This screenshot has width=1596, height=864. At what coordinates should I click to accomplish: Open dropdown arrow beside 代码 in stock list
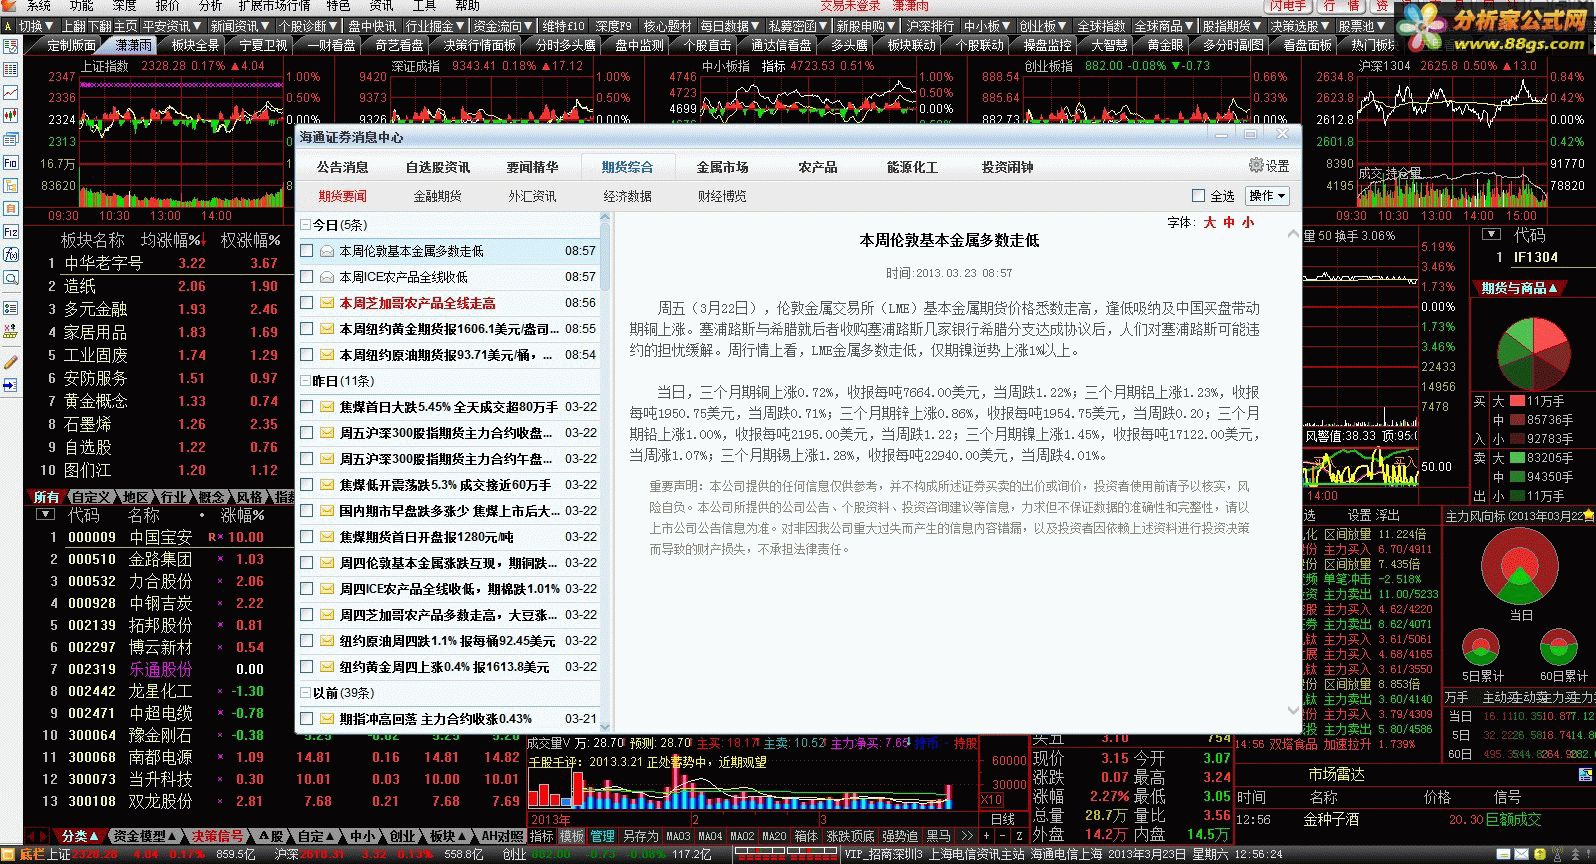(x=45, y=515)
